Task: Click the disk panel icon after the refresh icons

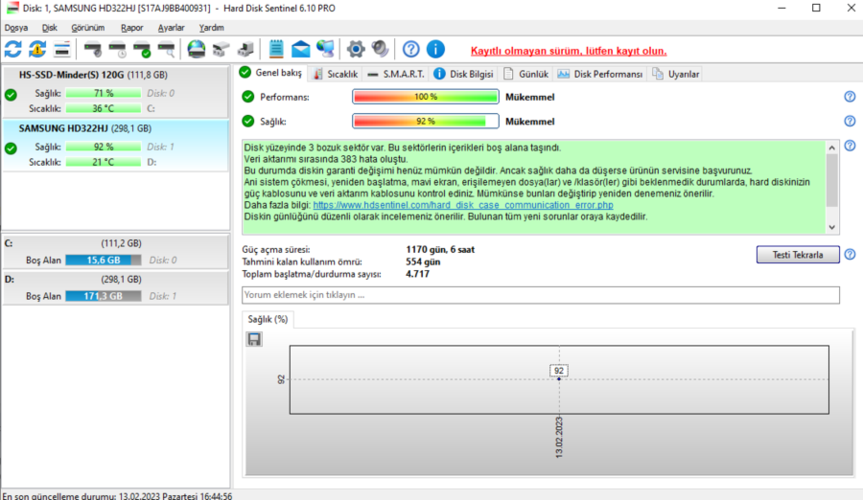Action: tap(62, 50)
